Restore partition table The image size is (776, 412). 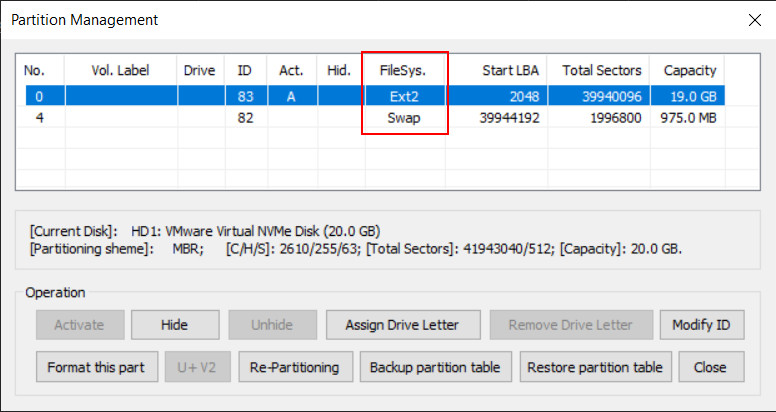[x=595, y=367]
